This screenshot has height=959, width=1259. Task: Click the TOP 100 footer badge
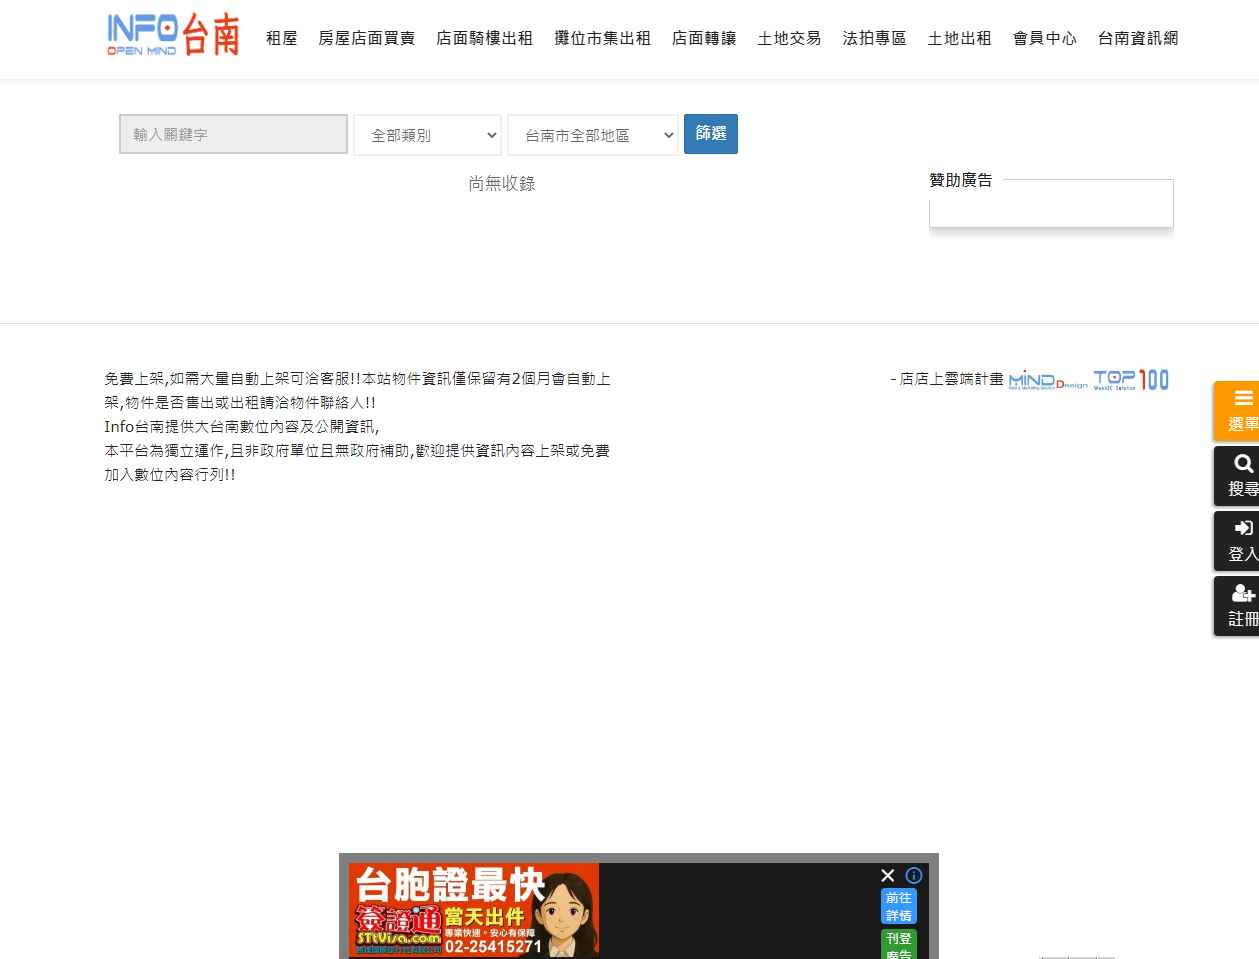pyautogui.click(x=1130, y=379)
